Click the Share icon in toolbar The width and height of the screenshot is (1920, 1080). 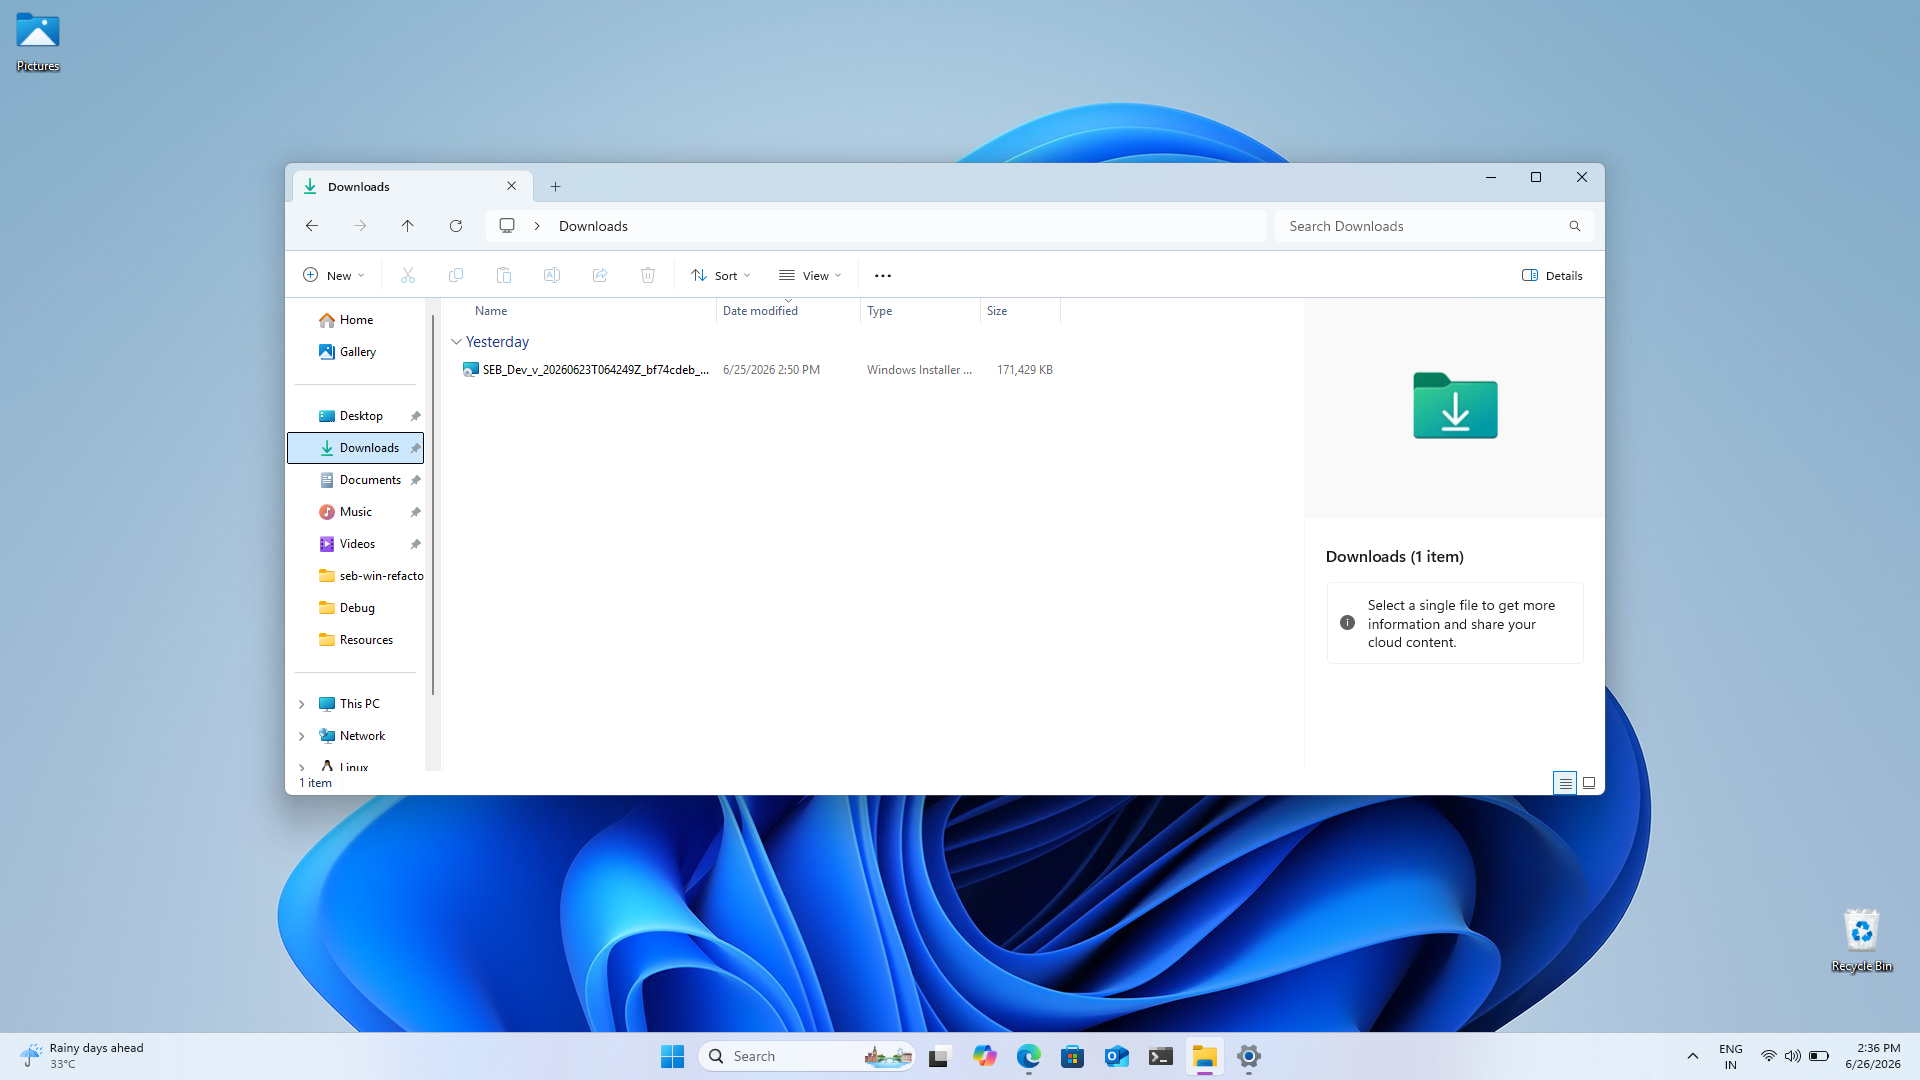(600, 275)
